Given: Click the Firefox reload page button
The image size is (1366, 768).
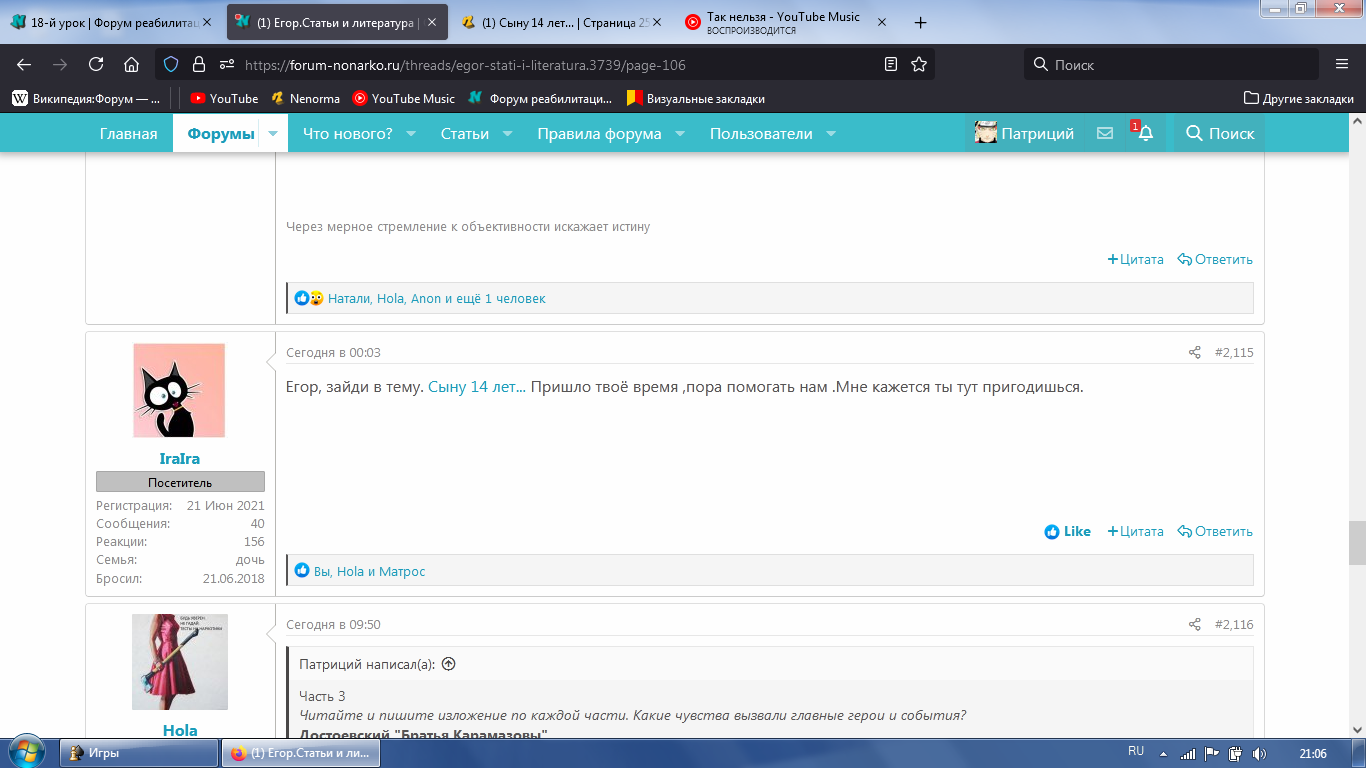Looking at the screenshot, I should (x=96, y=65).
